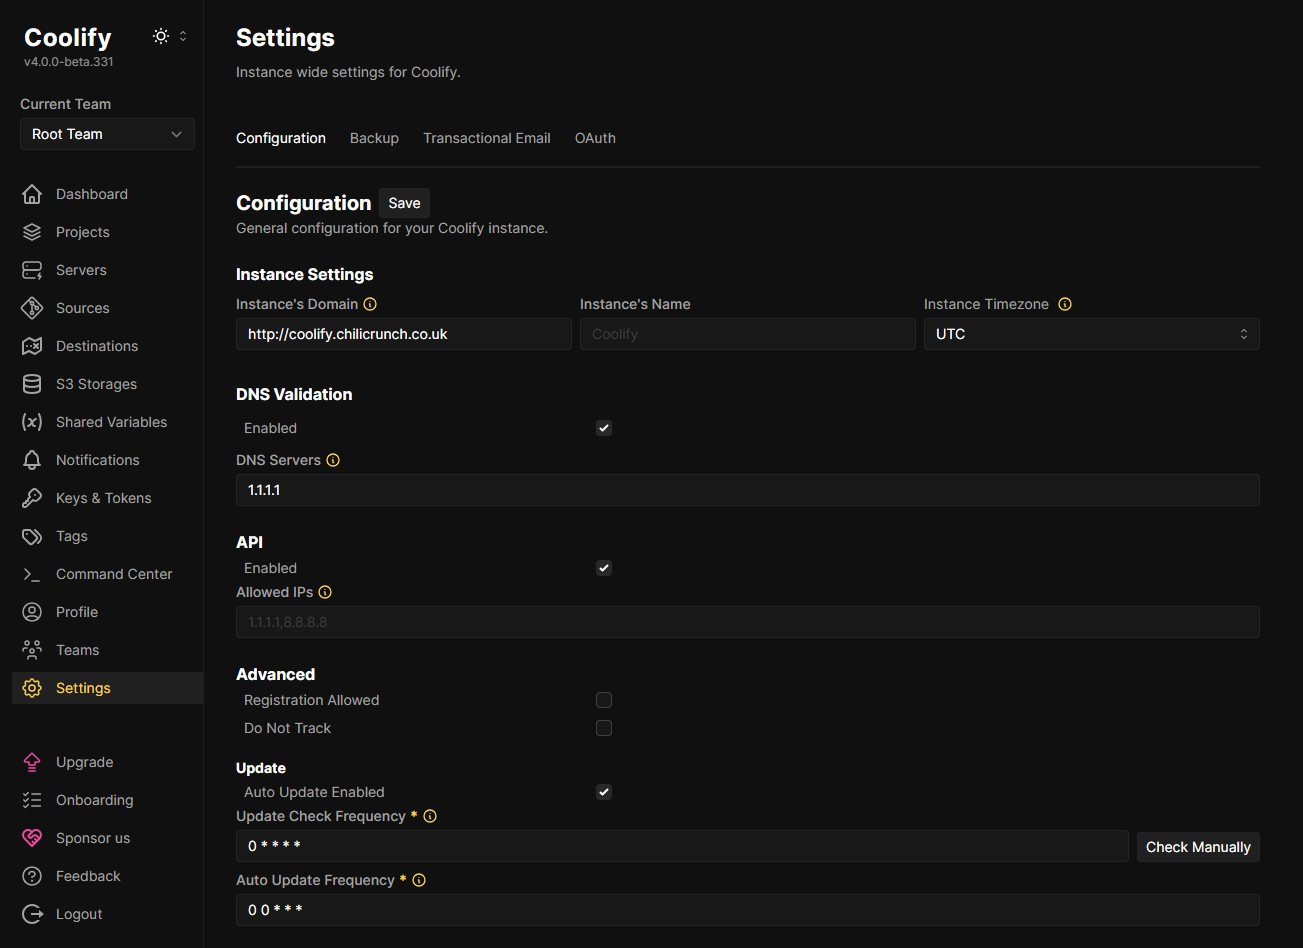Expand the Root Team dropdown
Viewport: 1303px width, 948px height.
point(107,134)
